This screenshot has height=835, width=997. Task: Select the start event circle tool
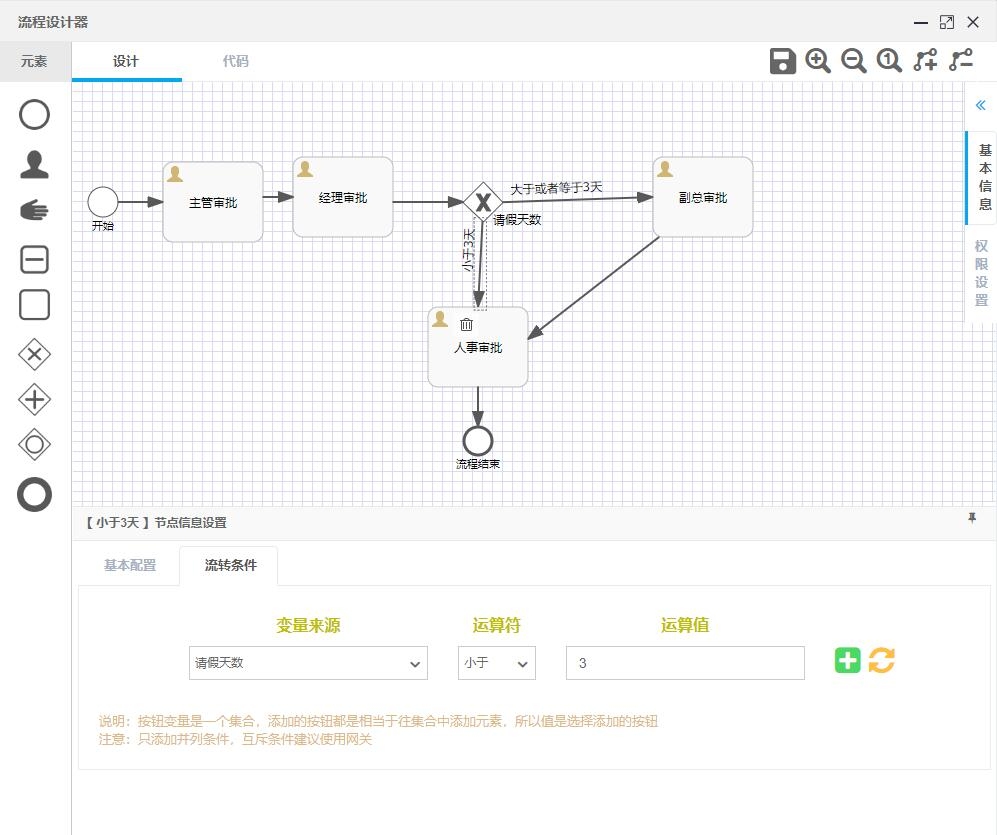click(34, 114)
